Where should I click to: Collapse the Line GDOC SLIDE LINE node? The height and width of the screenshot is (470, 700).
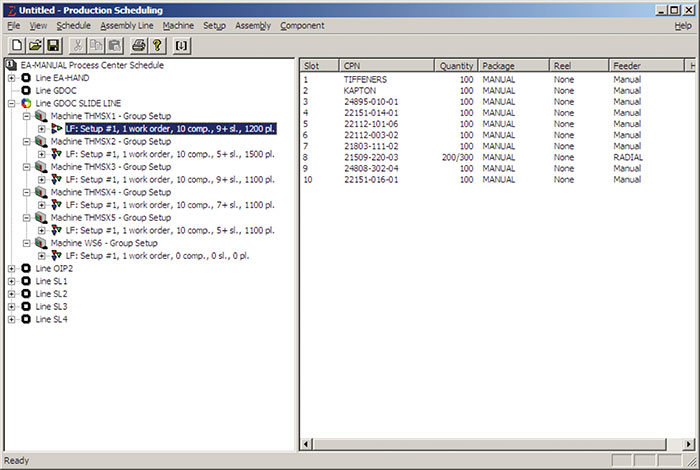coord(11,104)
